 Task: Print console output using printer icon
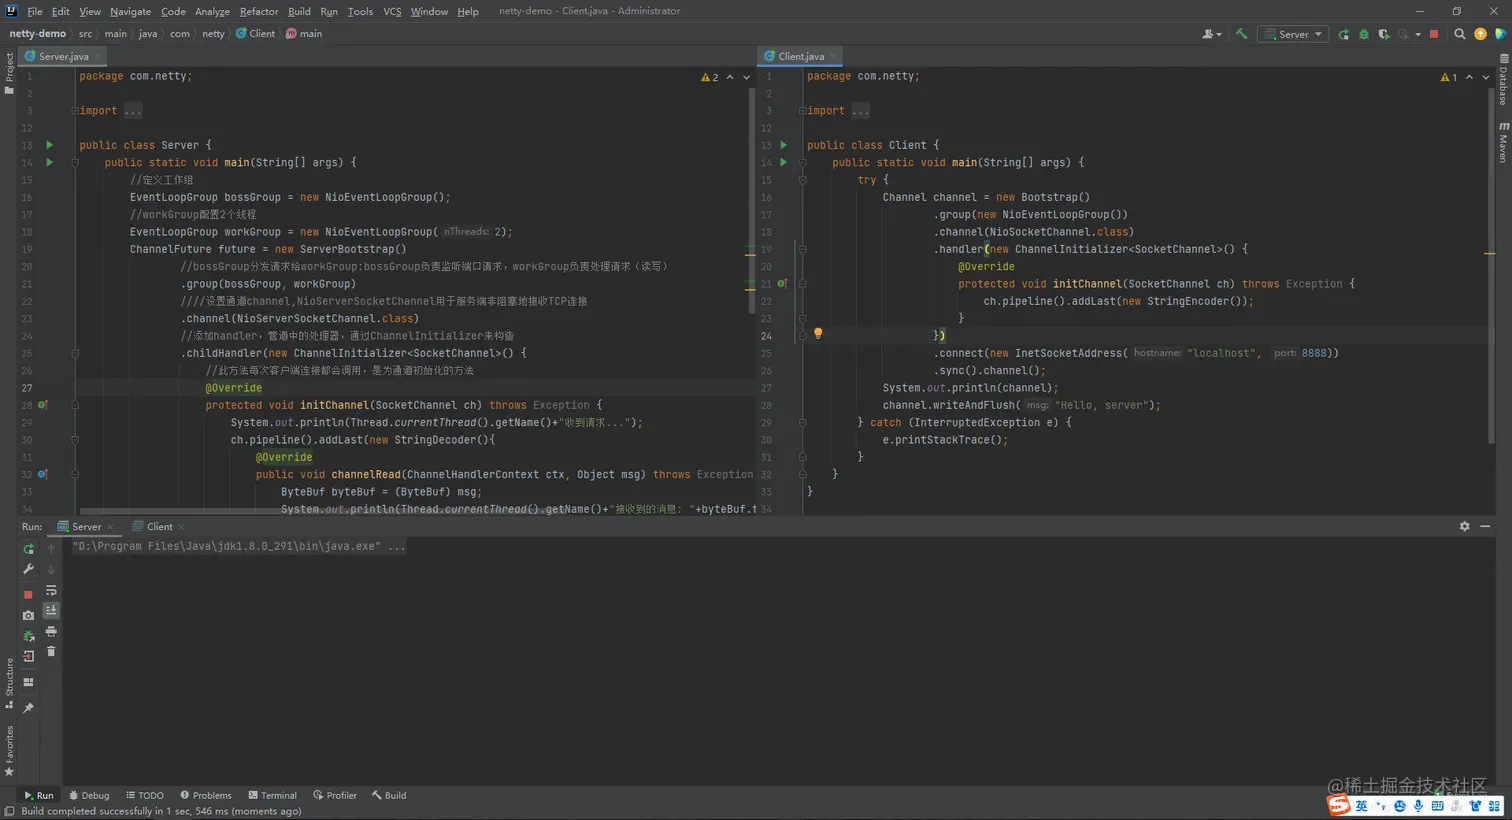(x=51, y=632)
